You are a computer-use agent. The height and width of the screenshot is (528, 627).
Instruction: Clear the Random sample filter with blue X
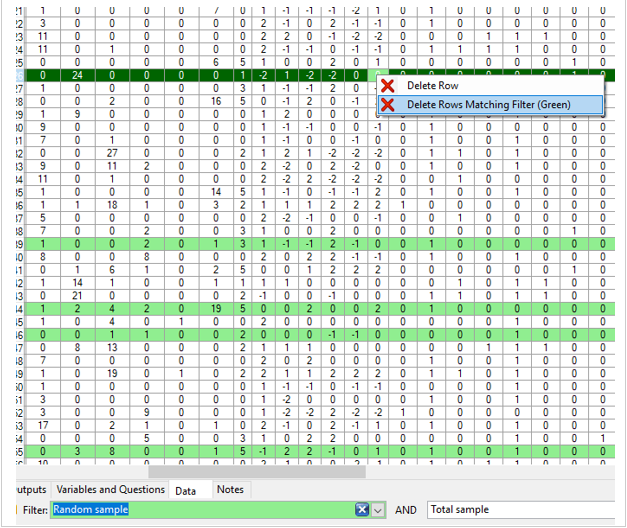[x=362, y=509]
